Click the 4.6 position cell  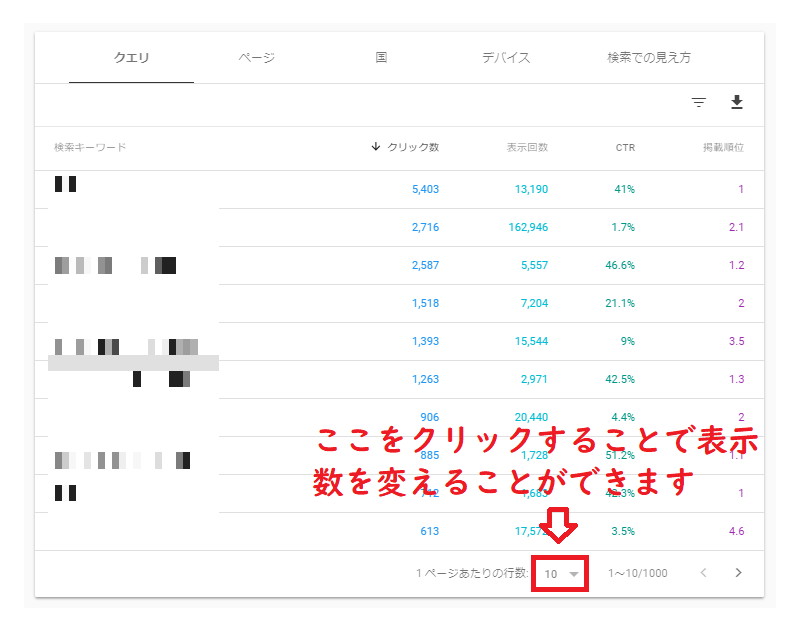click(x=737, y=531)
